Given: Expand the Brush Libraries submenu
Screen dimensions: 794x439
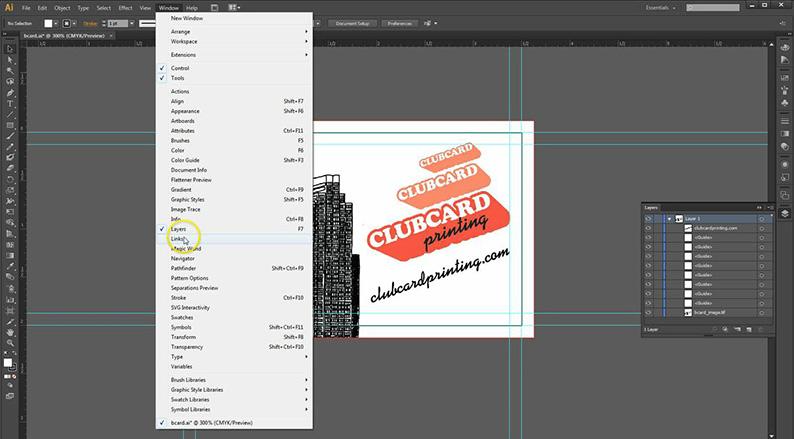Looking at the screenshot, I should point(234,380).
